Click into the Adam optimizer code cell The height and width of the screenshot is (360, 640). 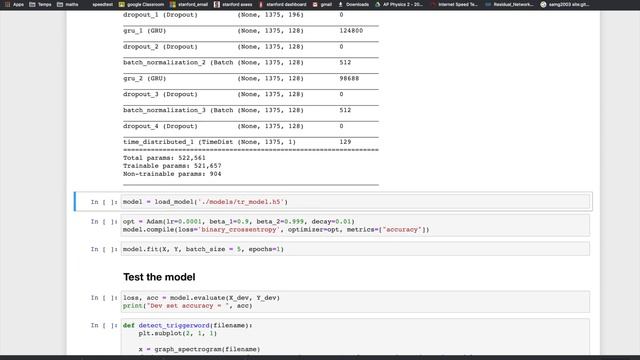355,225
